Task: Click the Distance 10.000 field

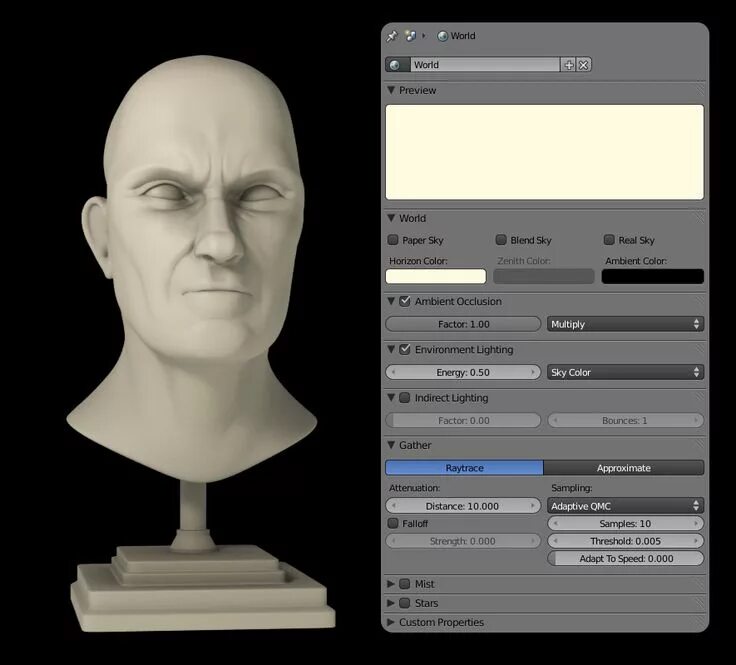Action: (463, 506)
